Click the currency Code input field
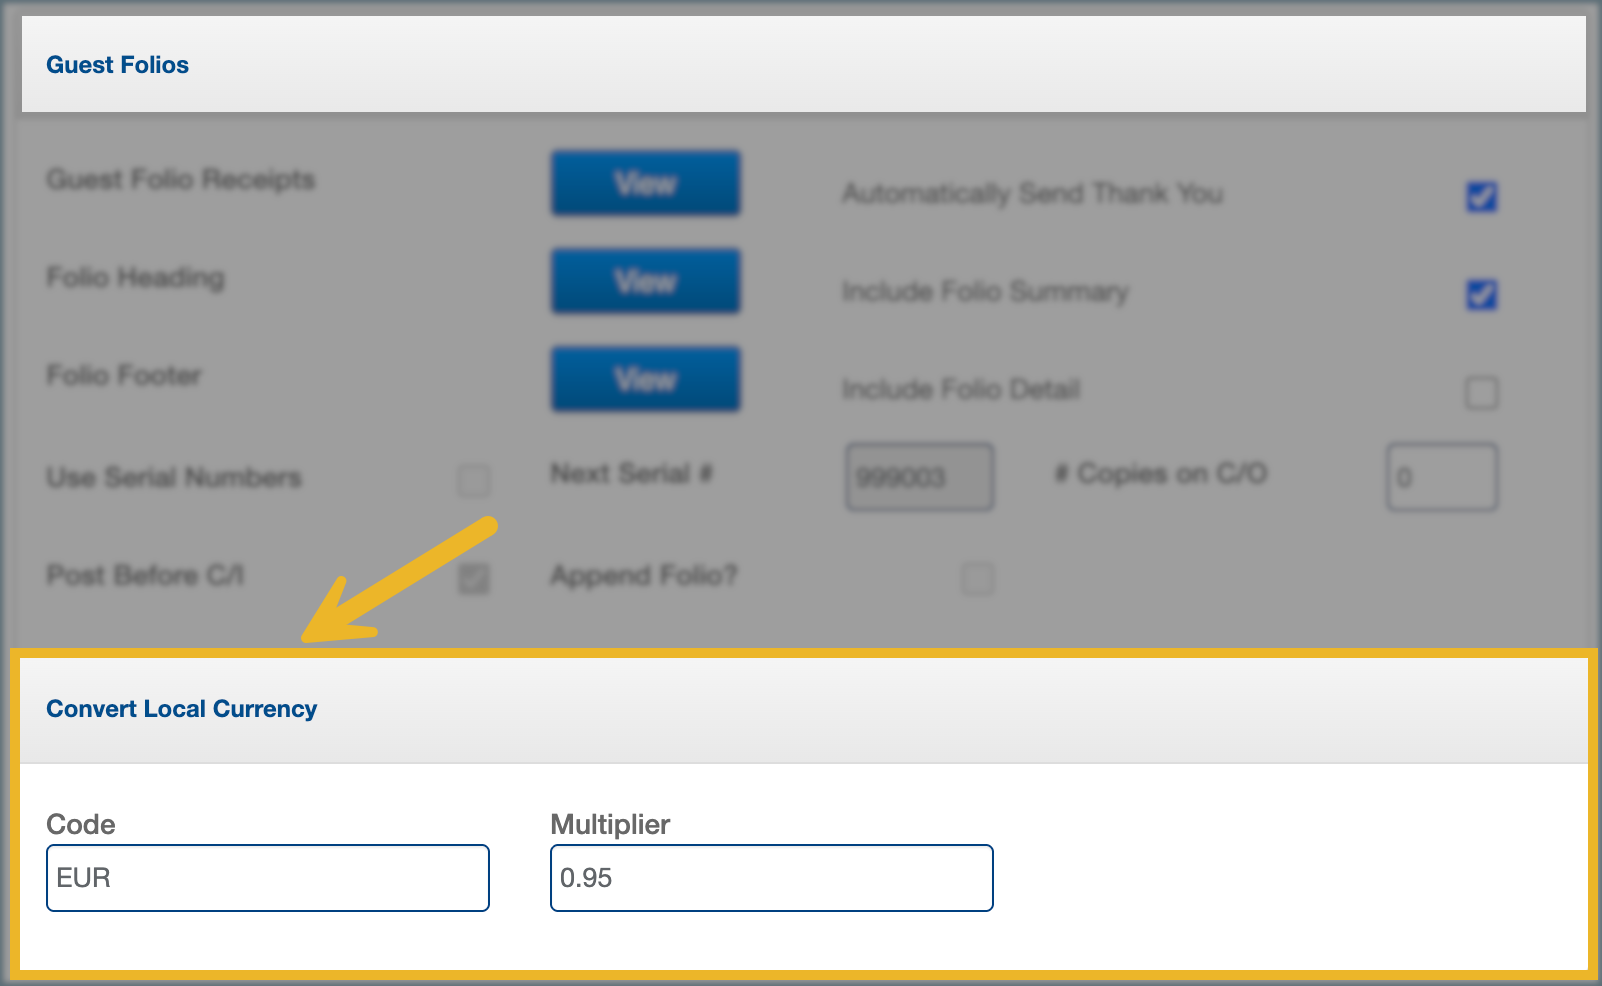This screenshot has width=1602, height=986. click(267, 878)
